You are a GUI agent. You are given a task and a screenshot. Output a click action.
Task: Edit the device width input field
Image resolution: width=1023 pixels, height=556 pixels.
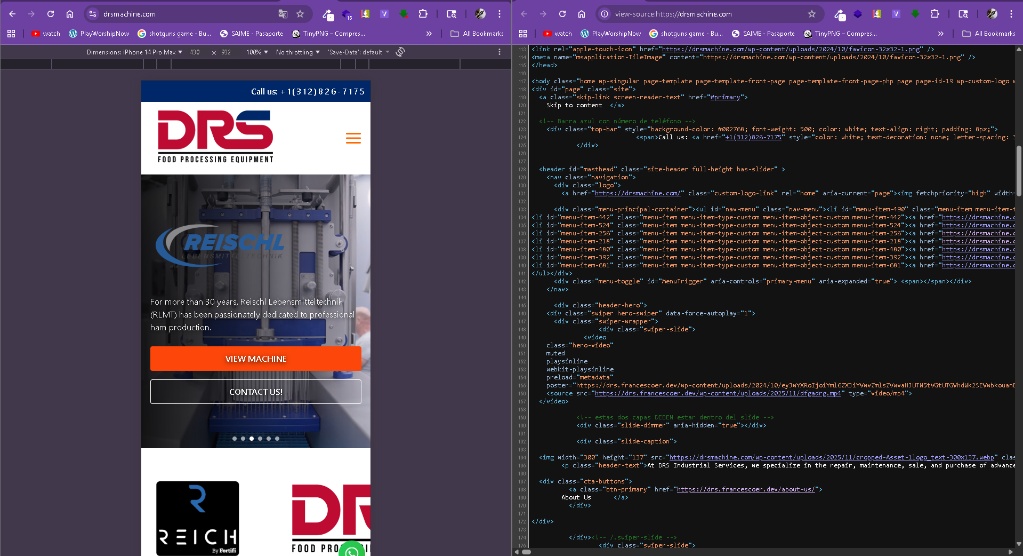pyautogui.click(x=195, y=52)
